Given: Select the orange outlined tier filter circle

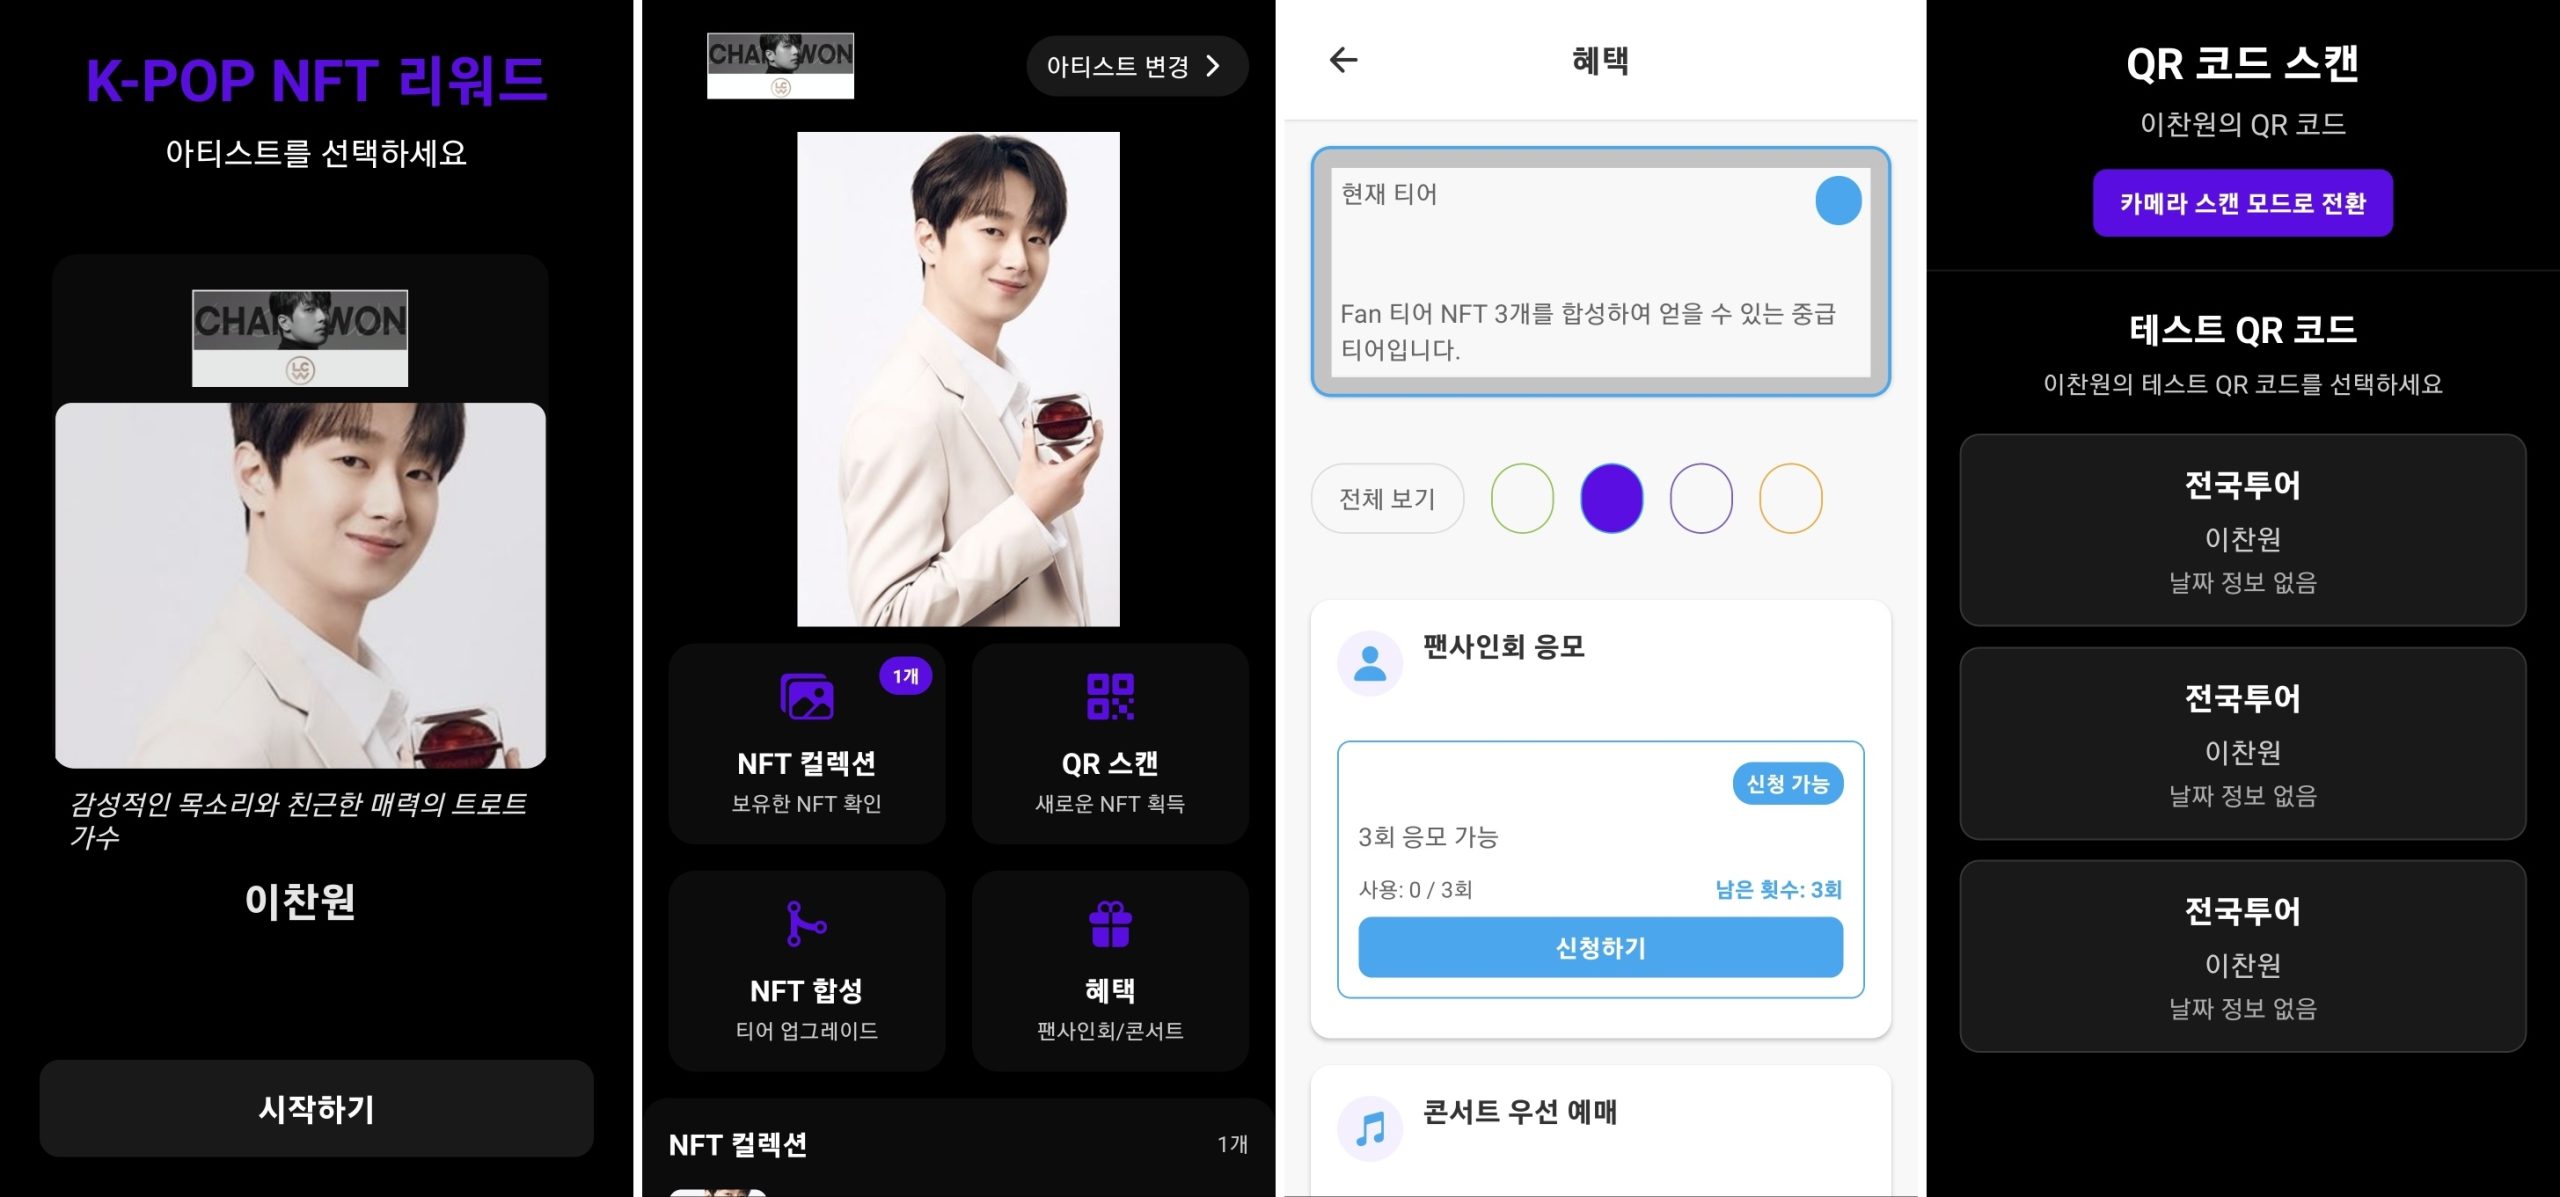Looking at the screenshot, I should point(1790,498).
